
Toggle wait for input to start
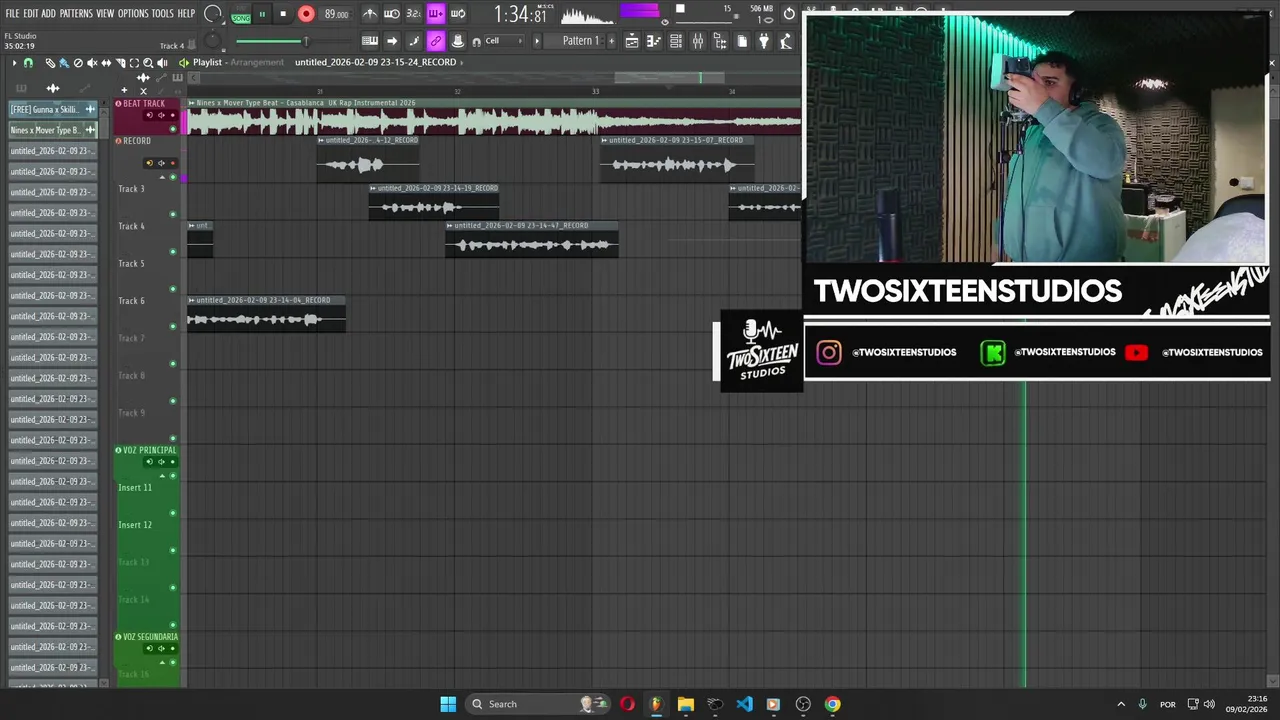[x=392, y=14]
